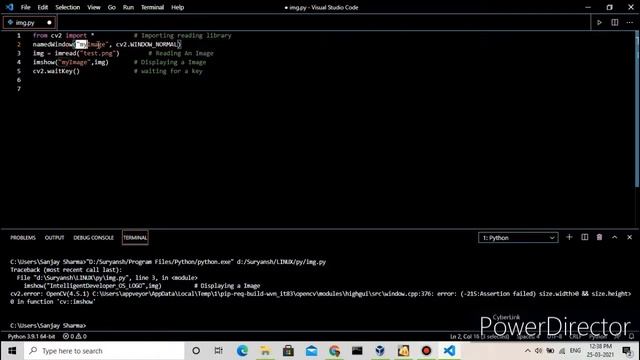
Task: Open the Edit menu
Action: pos(42,7)
